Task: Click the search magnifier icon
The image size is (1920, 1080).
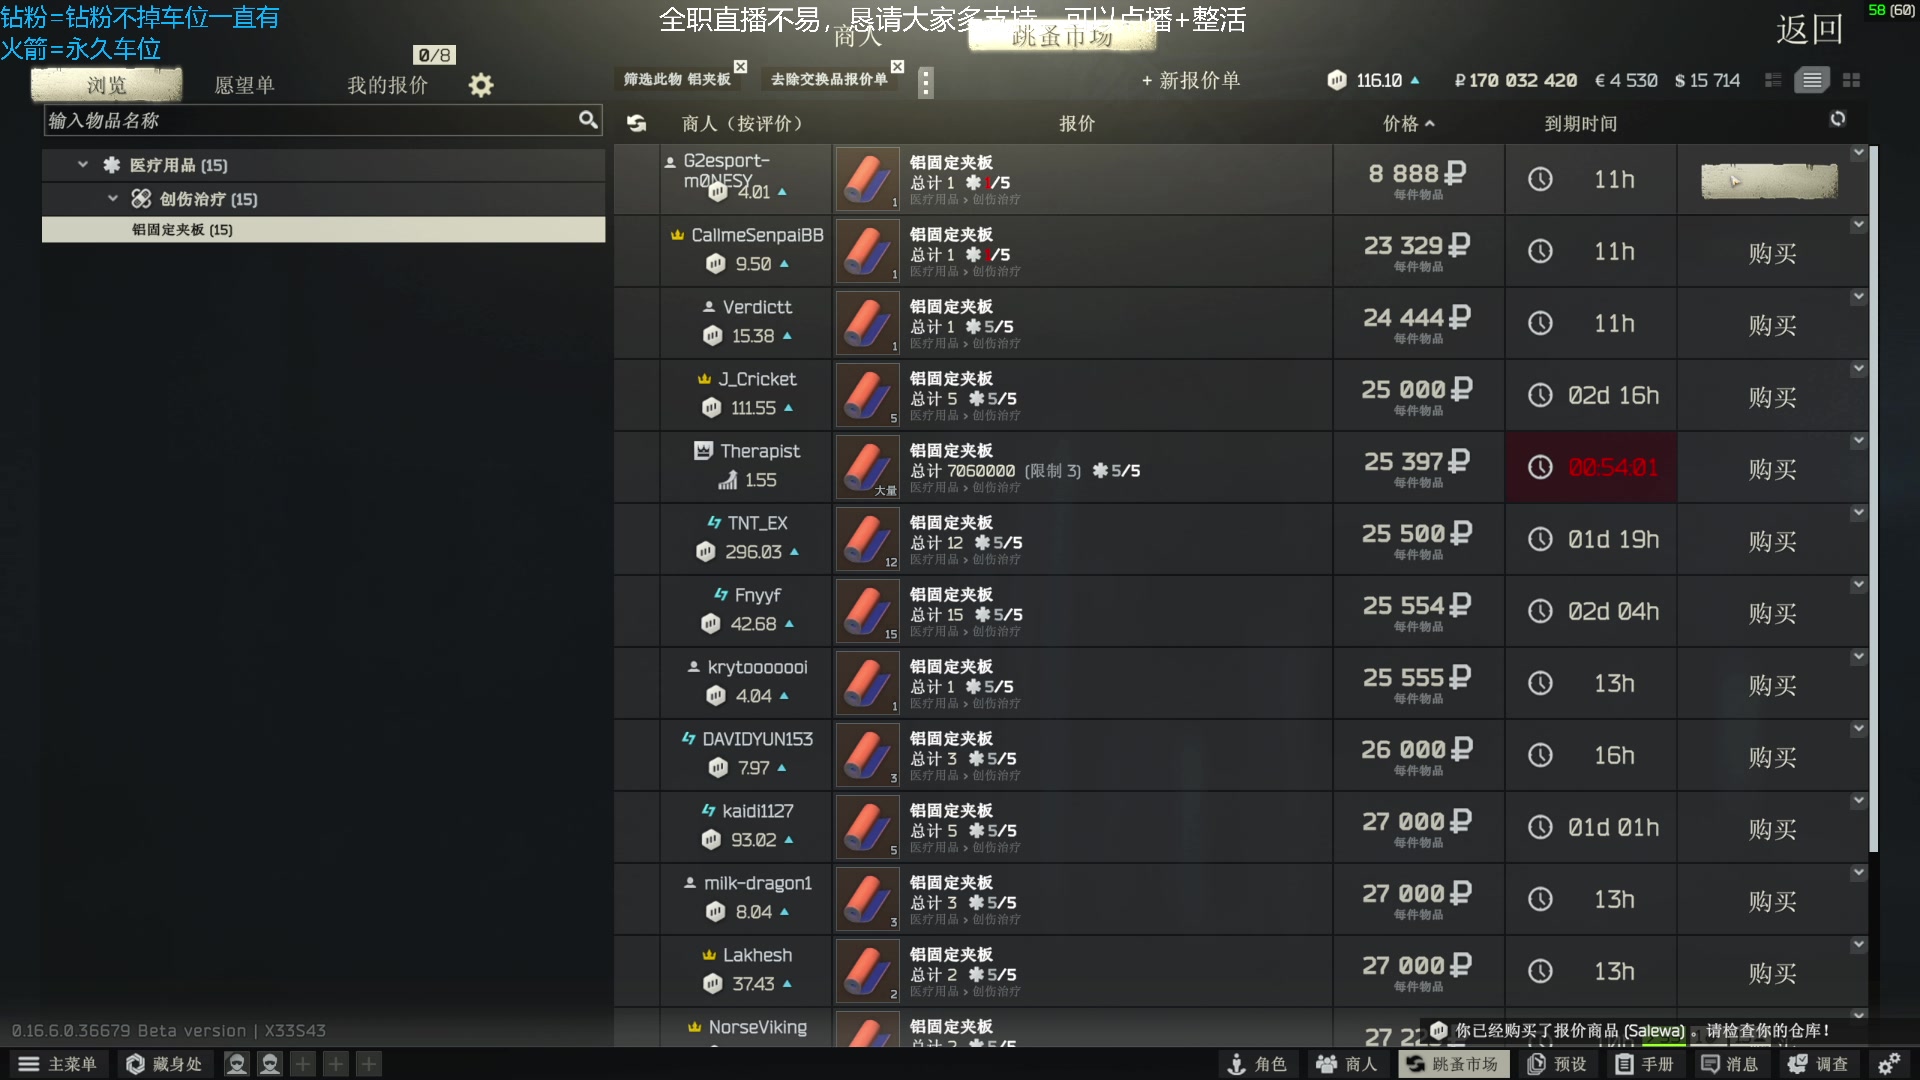Action: coord(588,120)
